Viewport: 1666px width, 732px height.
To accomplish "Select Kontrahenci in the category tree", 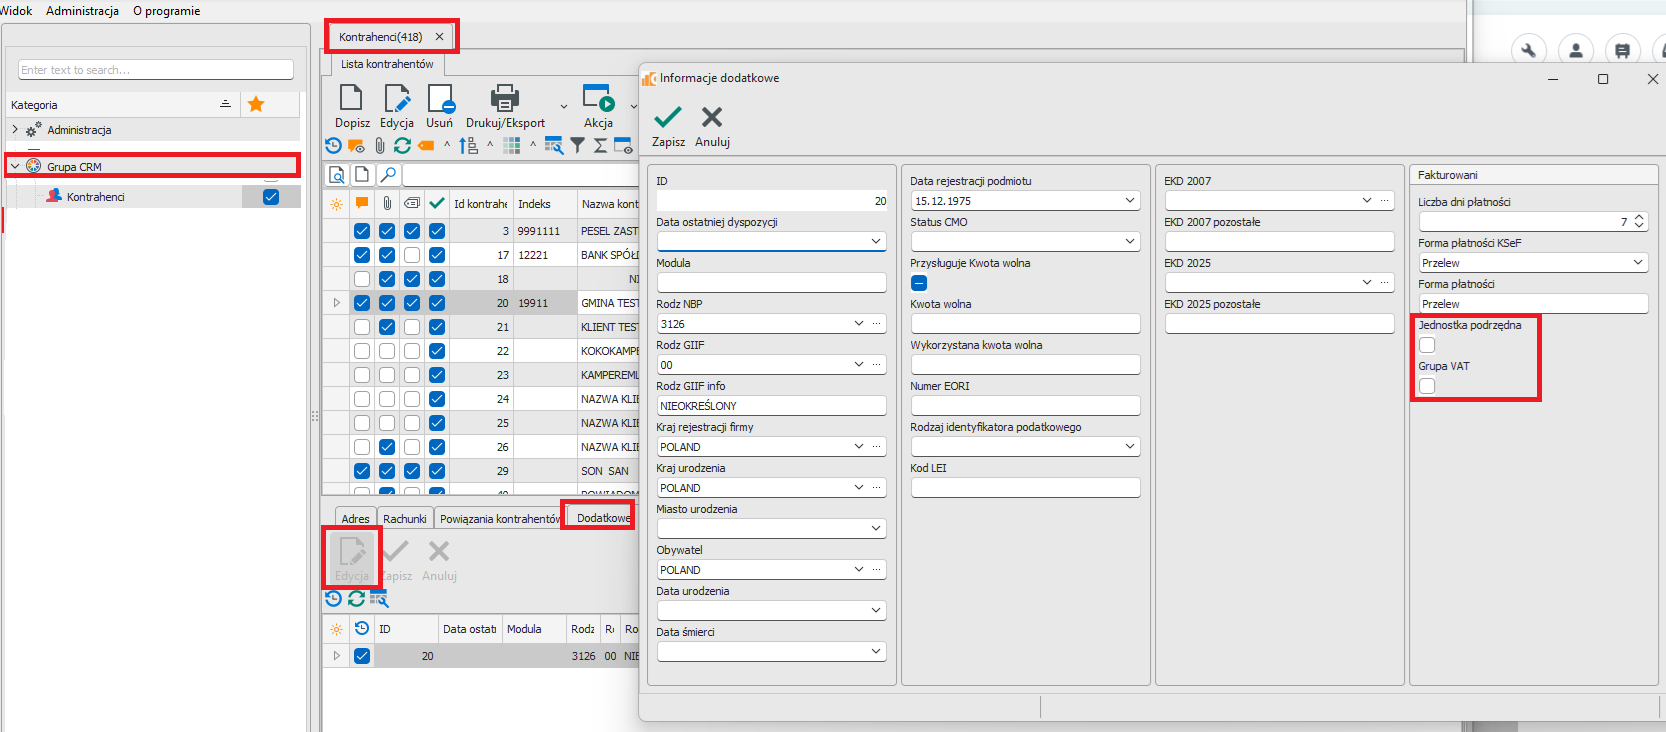I will pyautogui.click(x=95, y=197).
